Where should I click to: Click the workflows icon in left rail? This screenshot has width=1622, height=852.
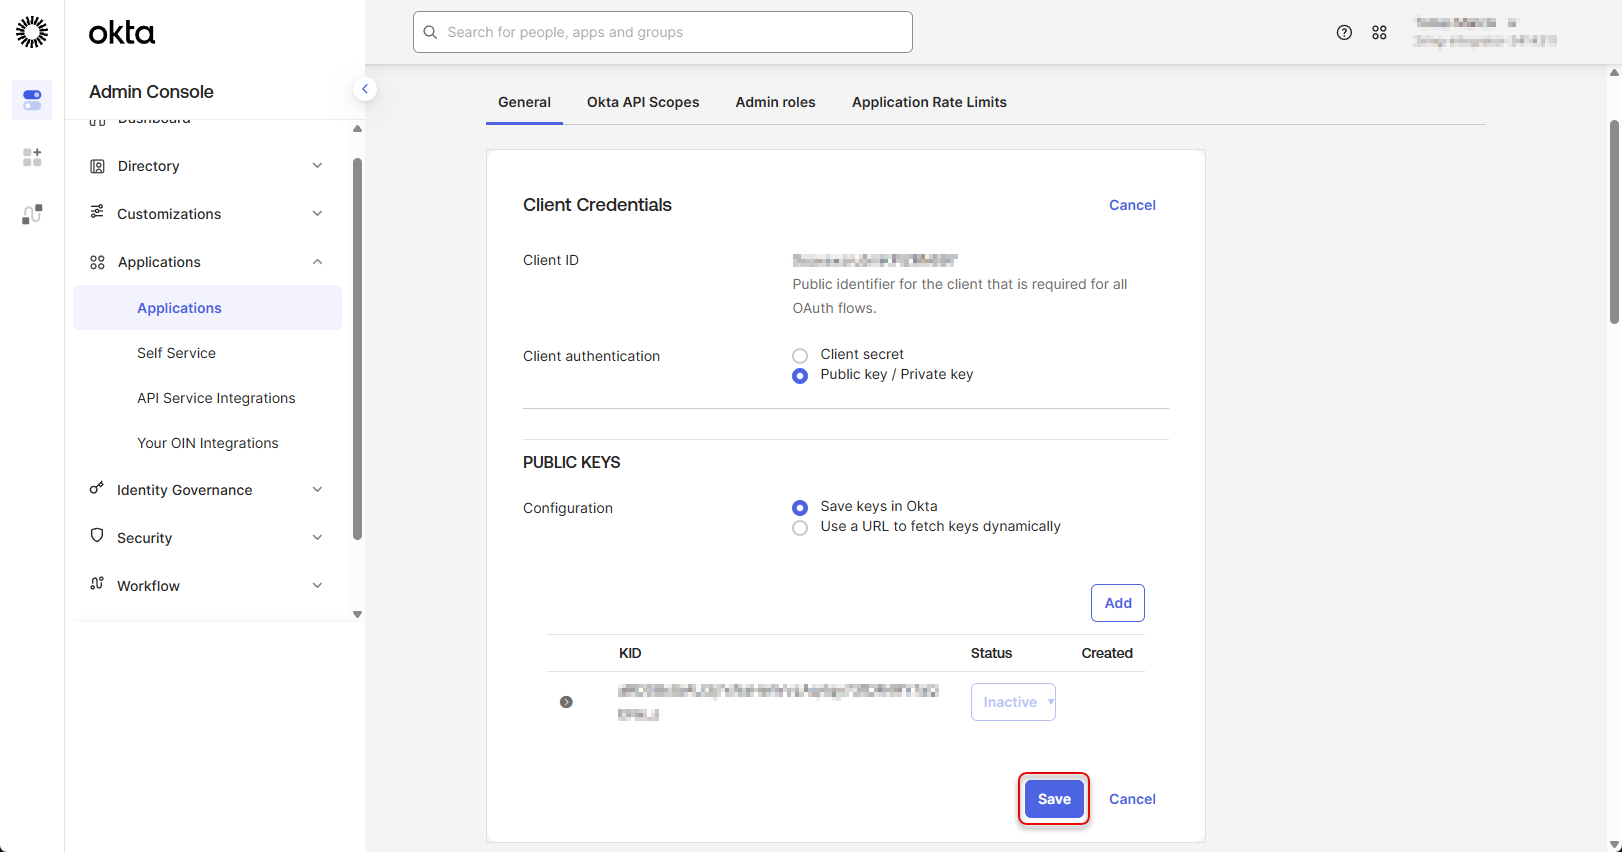click(32, 214)
